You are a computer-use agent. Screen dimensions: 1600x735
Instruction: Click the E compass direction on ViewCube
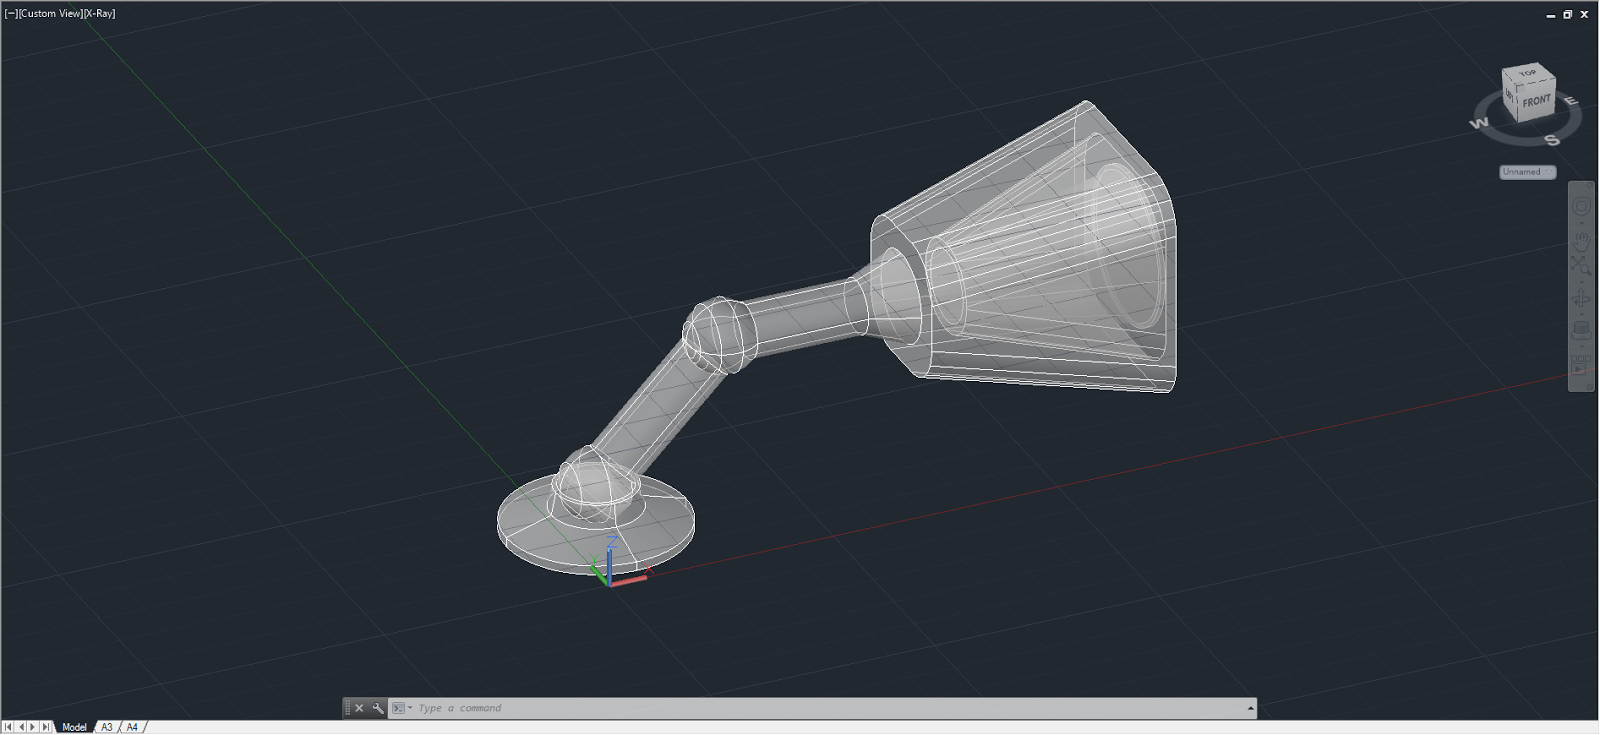[1571, 100]
